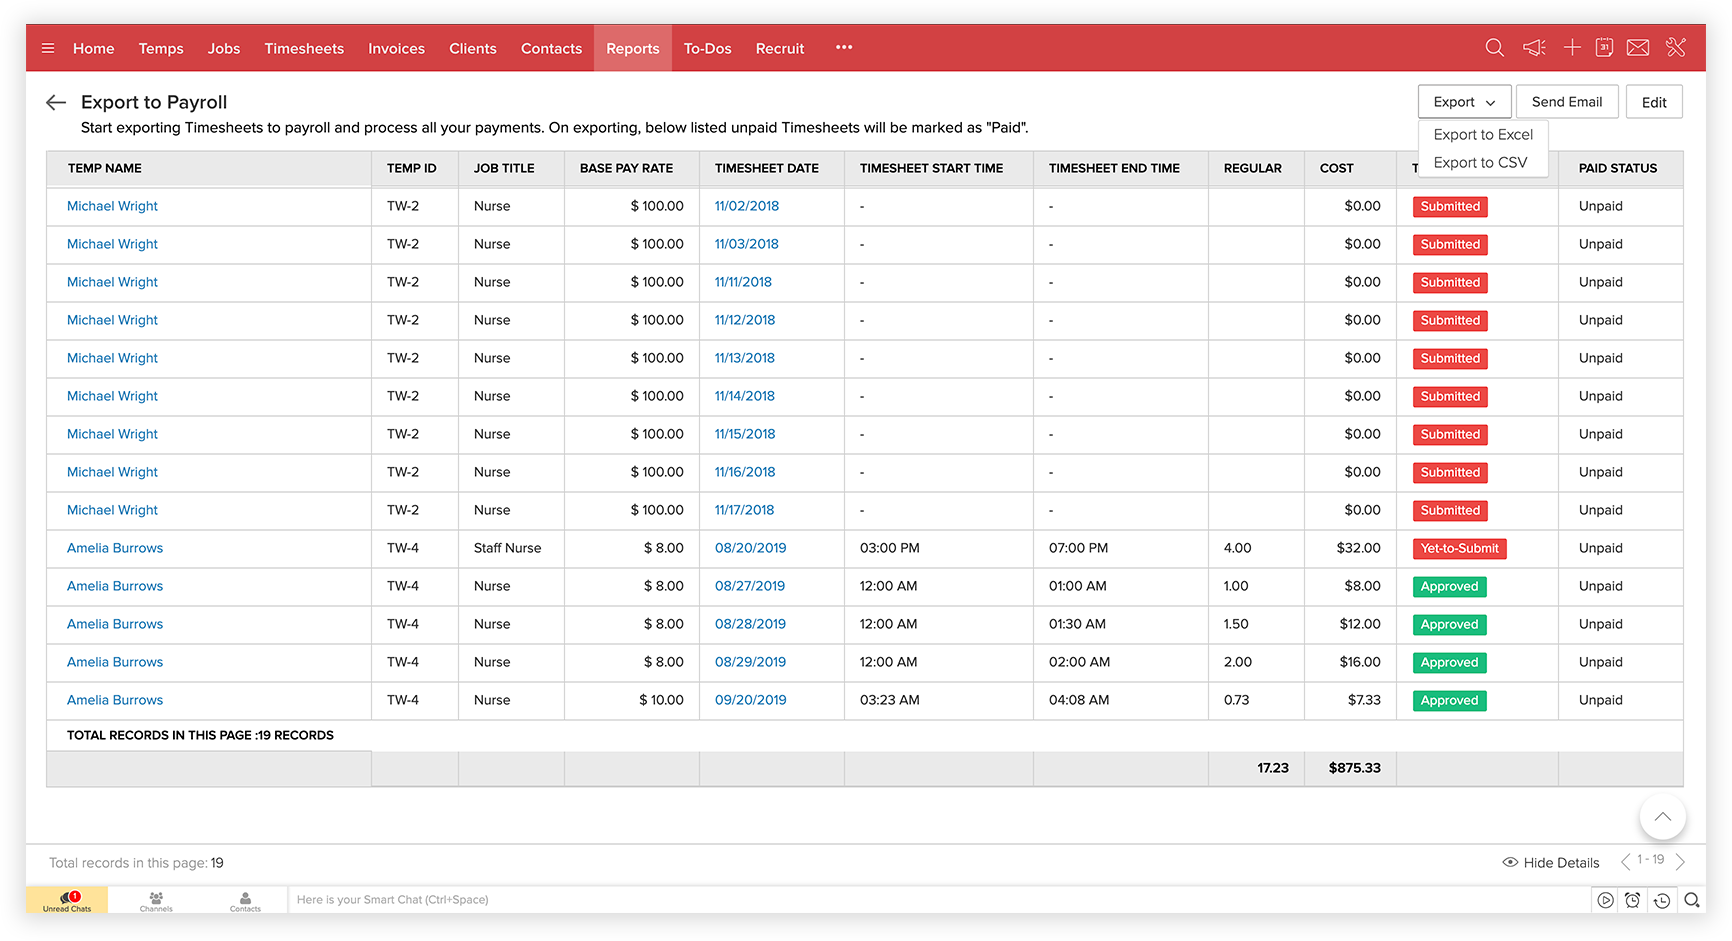Viewport: 1732px width, 941px height.
Task: Open the calendar icon in the header
Action: click(x=1604, y=48)
